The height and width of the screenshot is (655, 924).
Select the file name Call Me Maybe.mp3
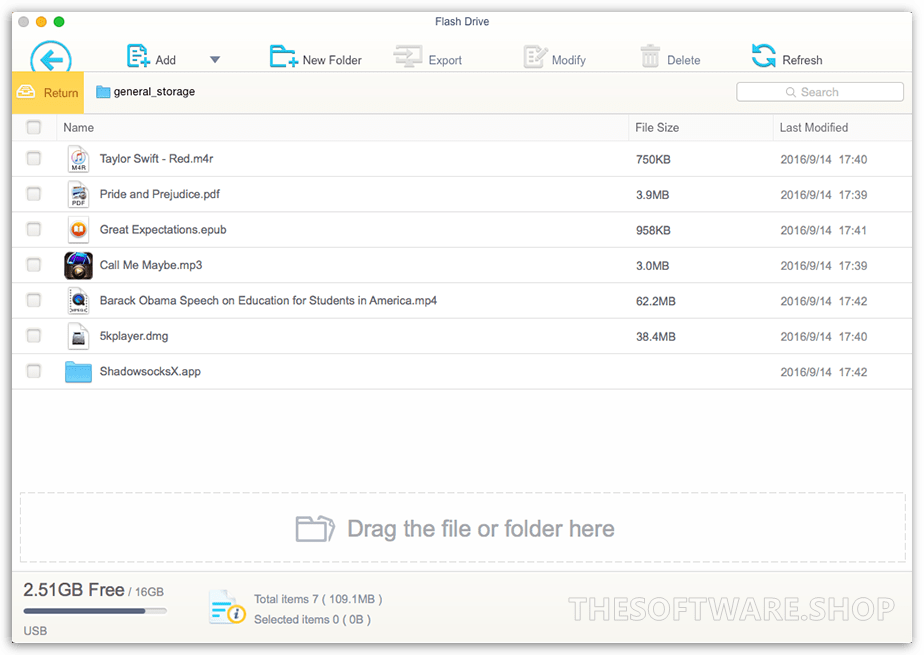[151, 265]
